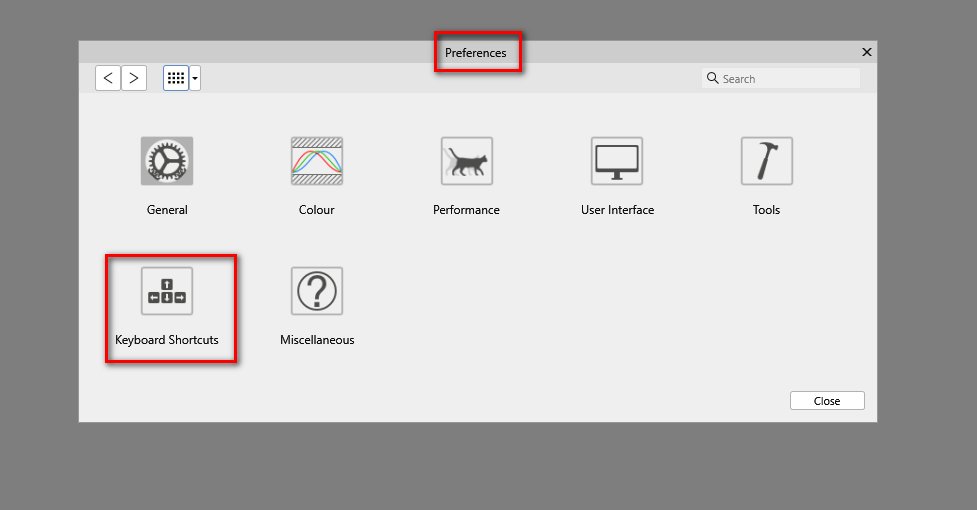Click the Preferences window title
The width and height of the screenshot is (977, 510).
click(475, 53)
